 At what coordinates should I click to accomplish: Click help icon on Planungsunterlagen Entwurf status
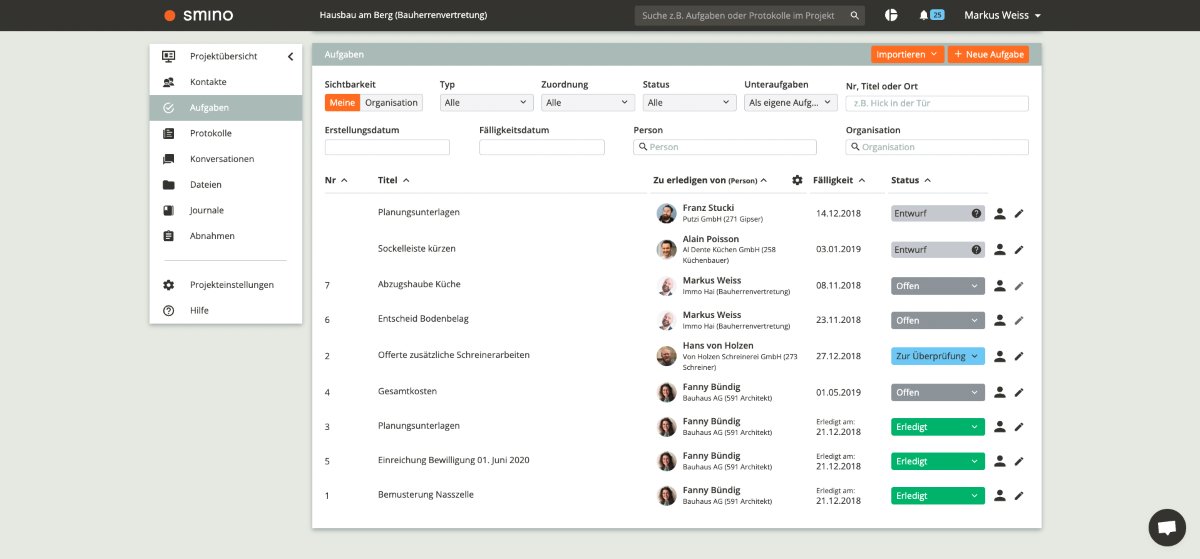(977, 213)
